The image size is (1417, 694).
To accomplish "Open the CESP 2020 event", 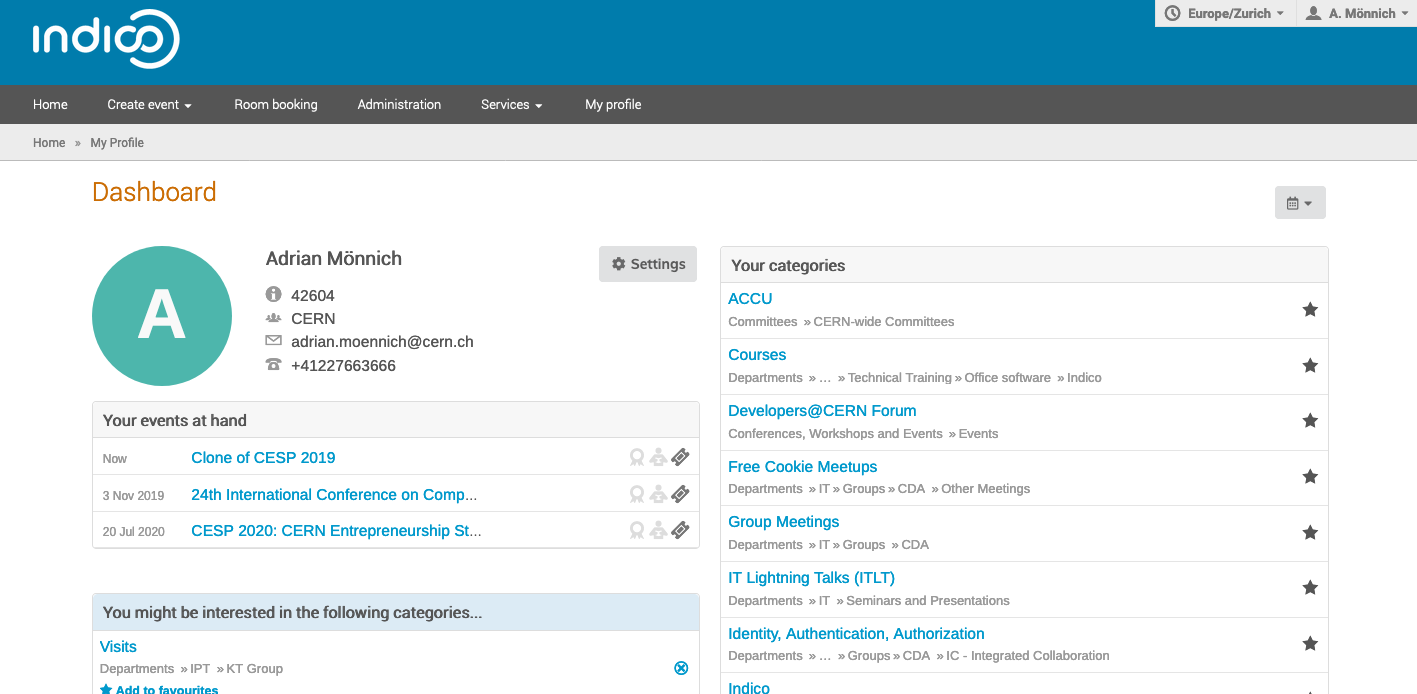I will tap(336, 531).
